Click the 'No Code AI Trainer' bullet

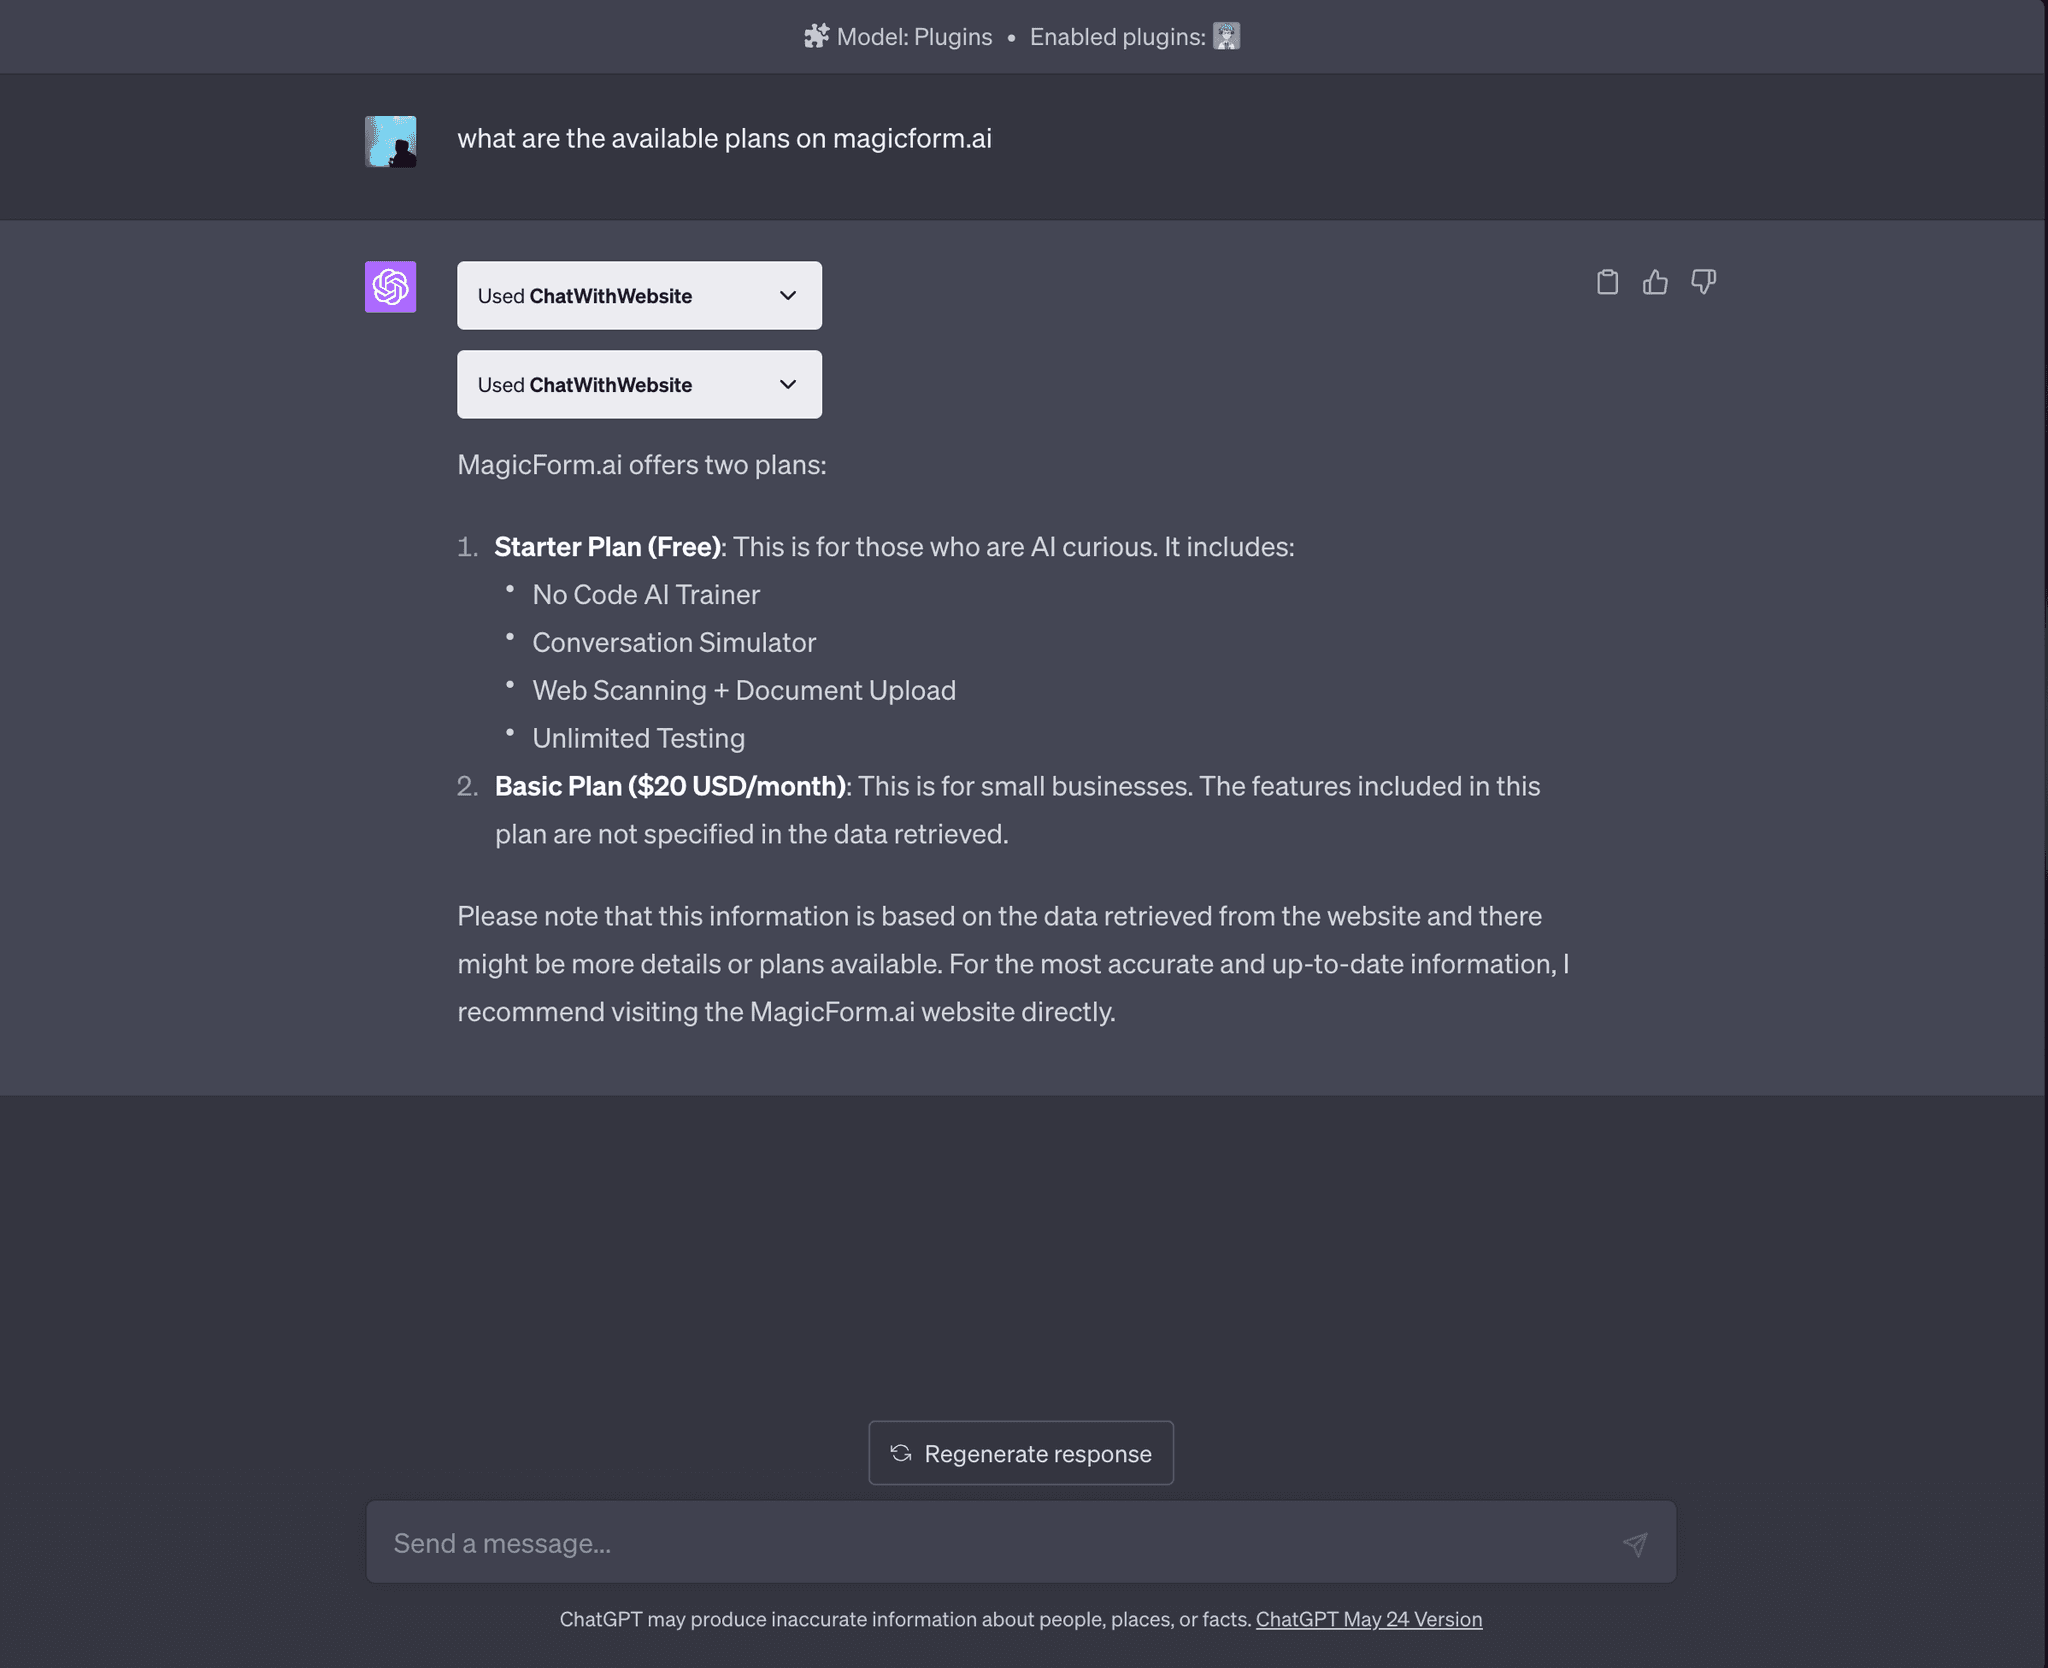646,595
